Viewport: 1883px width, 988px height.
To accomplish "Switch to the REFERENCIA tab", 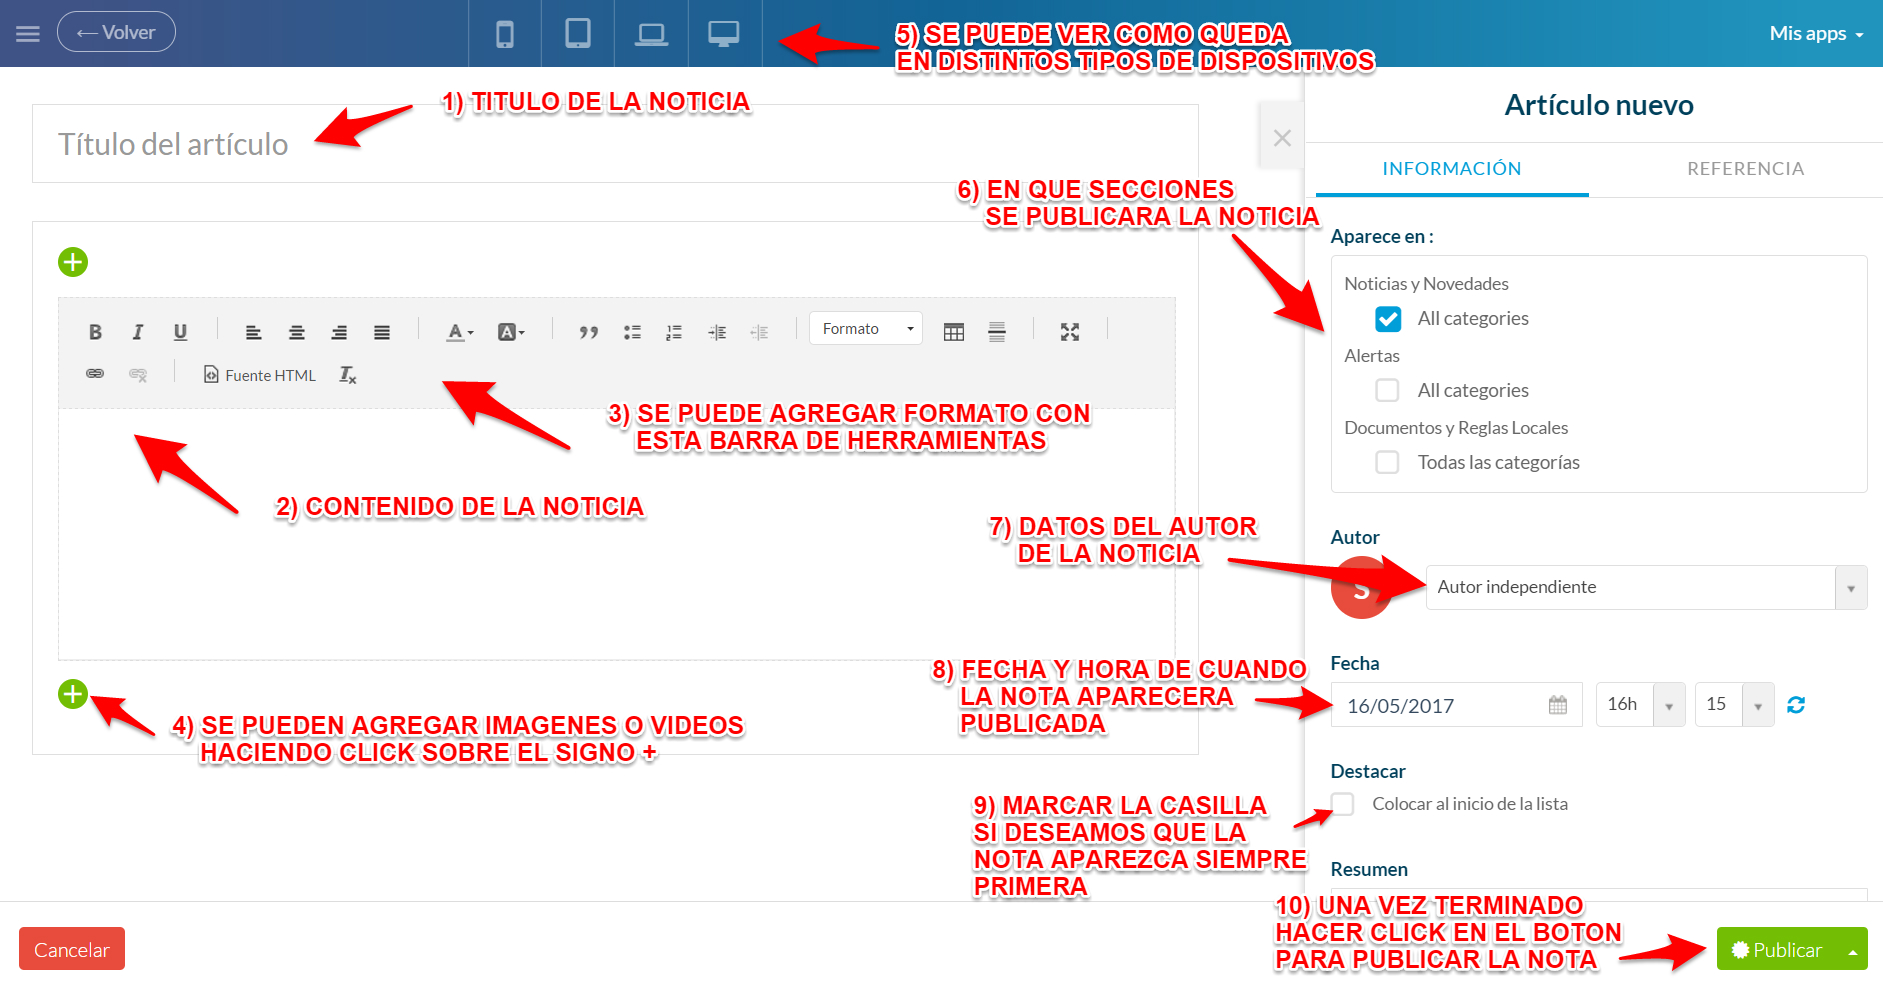I will coord(1746,169).
